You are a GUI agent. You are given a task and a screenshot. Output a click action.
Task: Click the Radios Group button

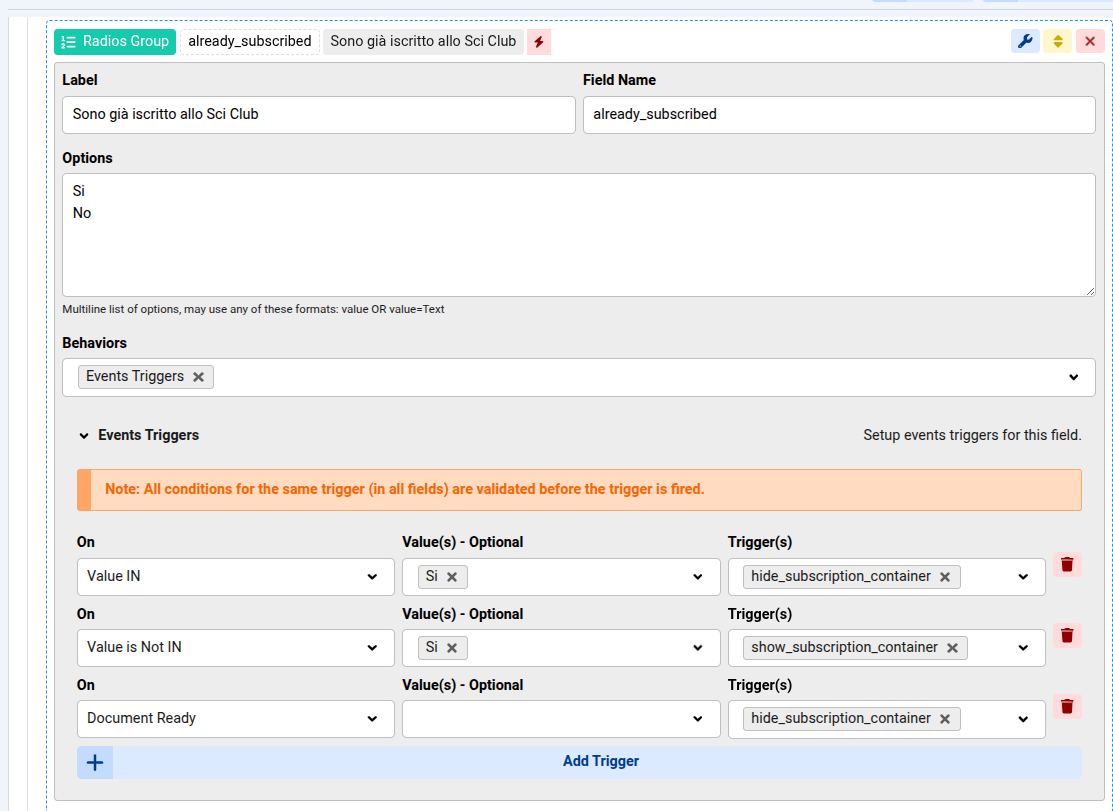[x=115, y=42]
